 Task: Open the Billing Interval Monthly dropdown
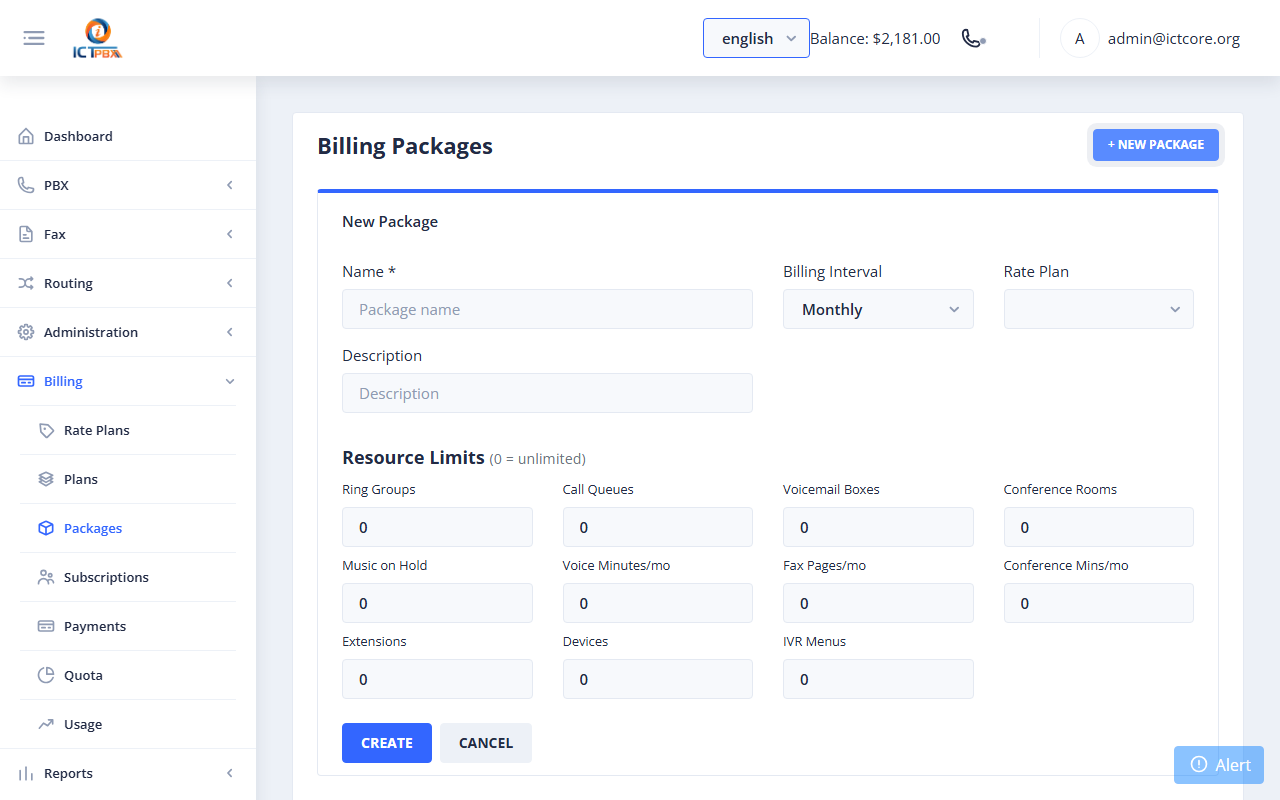(x=878, y=309)
